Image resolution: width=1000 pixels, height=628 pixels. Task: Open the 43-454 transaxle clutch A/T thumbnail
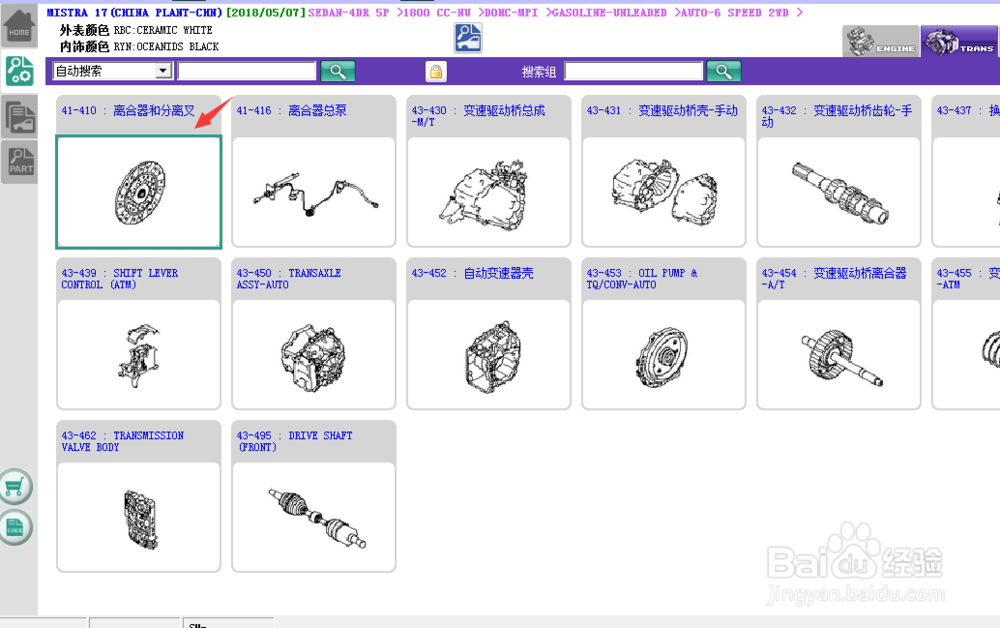[x=839, y=354]
